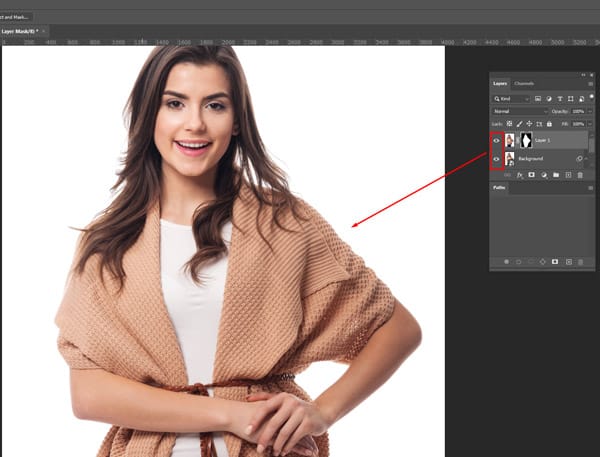
Task: Create a new layer group
Action: point(556,175)
